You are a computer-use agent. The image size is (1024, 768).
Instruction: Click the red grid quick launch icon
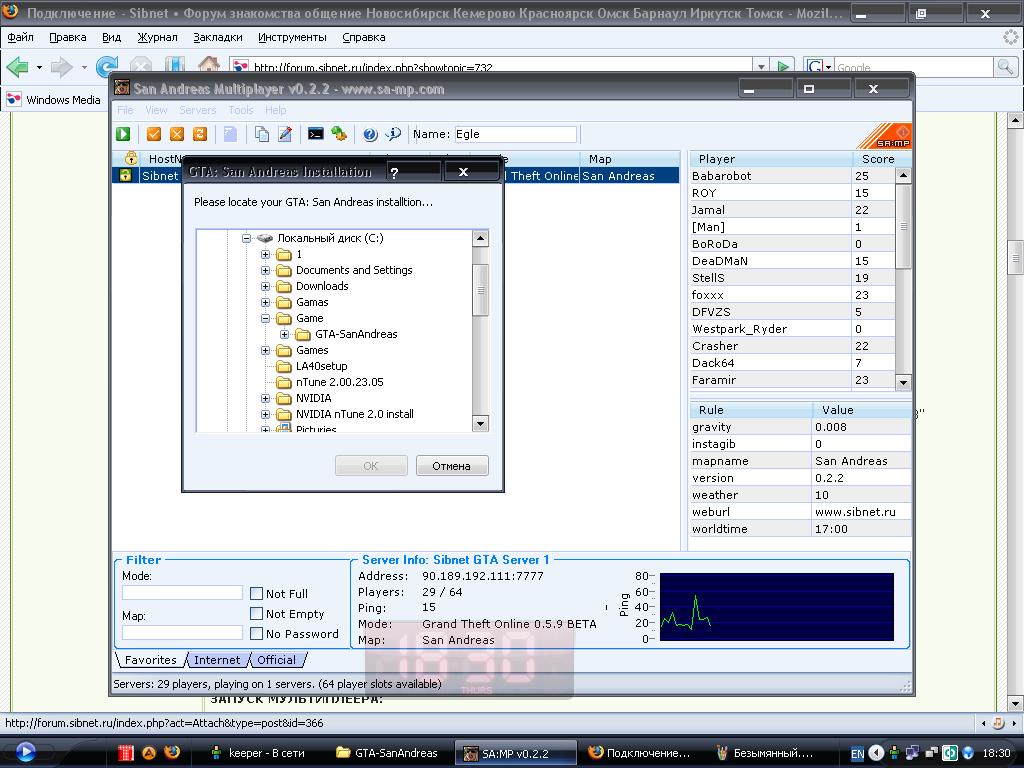[x=126, y=752]
